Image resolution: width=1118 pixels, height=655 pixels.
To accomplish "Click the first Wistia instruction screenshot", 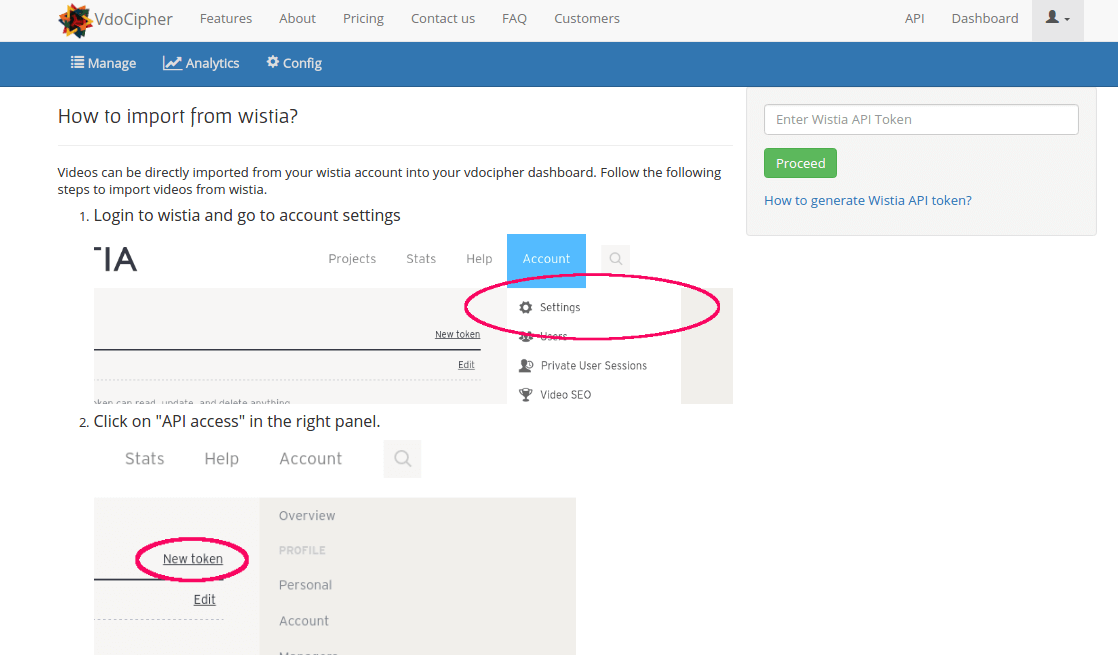I will (413, 319).
